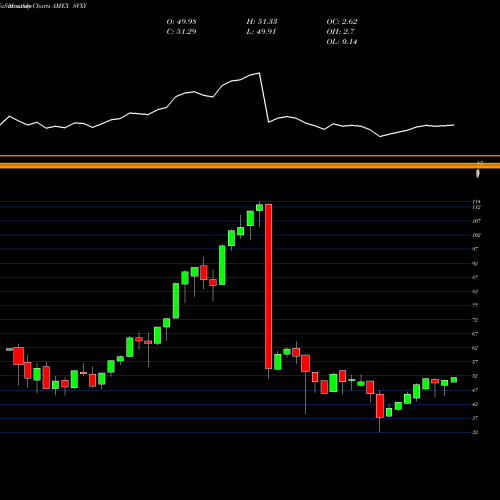Screen dimensions: 500x500
Task: Click the OC: 2.62 value
Action: (x=342, y=22)
